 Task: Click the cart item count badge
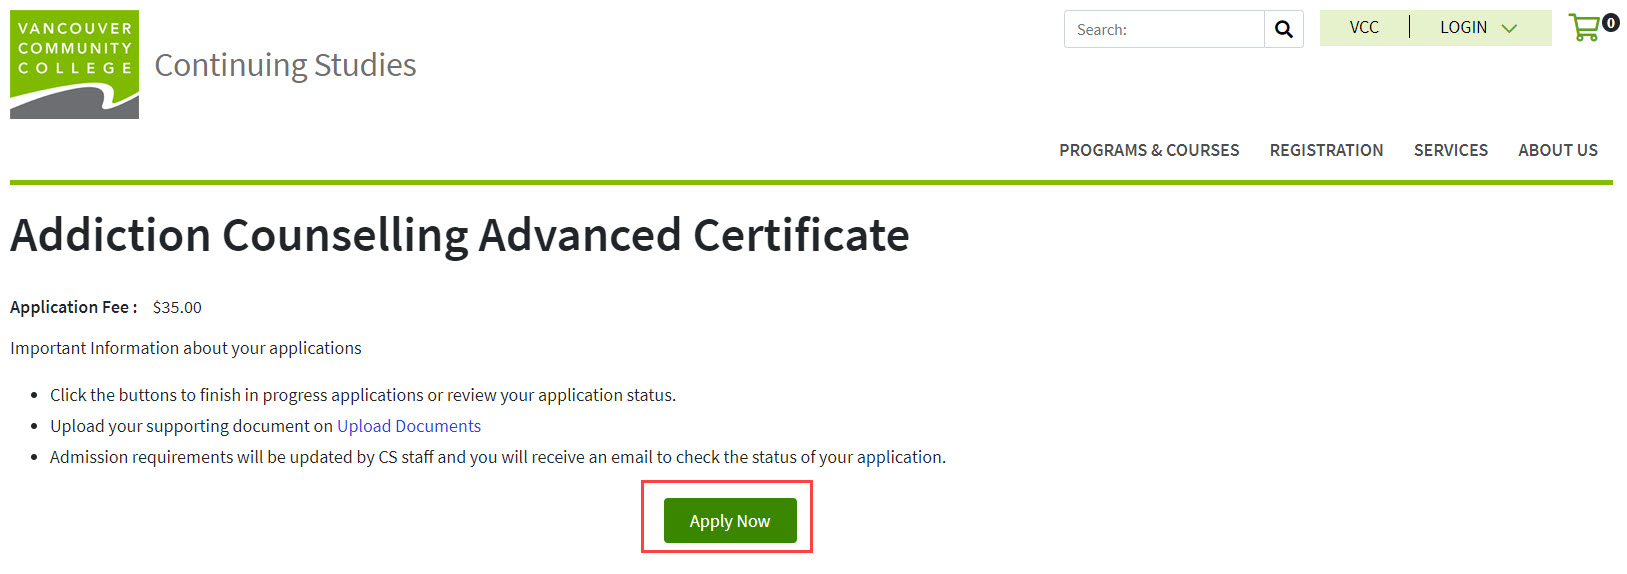pyautogui.click(x=1610, y=22)
